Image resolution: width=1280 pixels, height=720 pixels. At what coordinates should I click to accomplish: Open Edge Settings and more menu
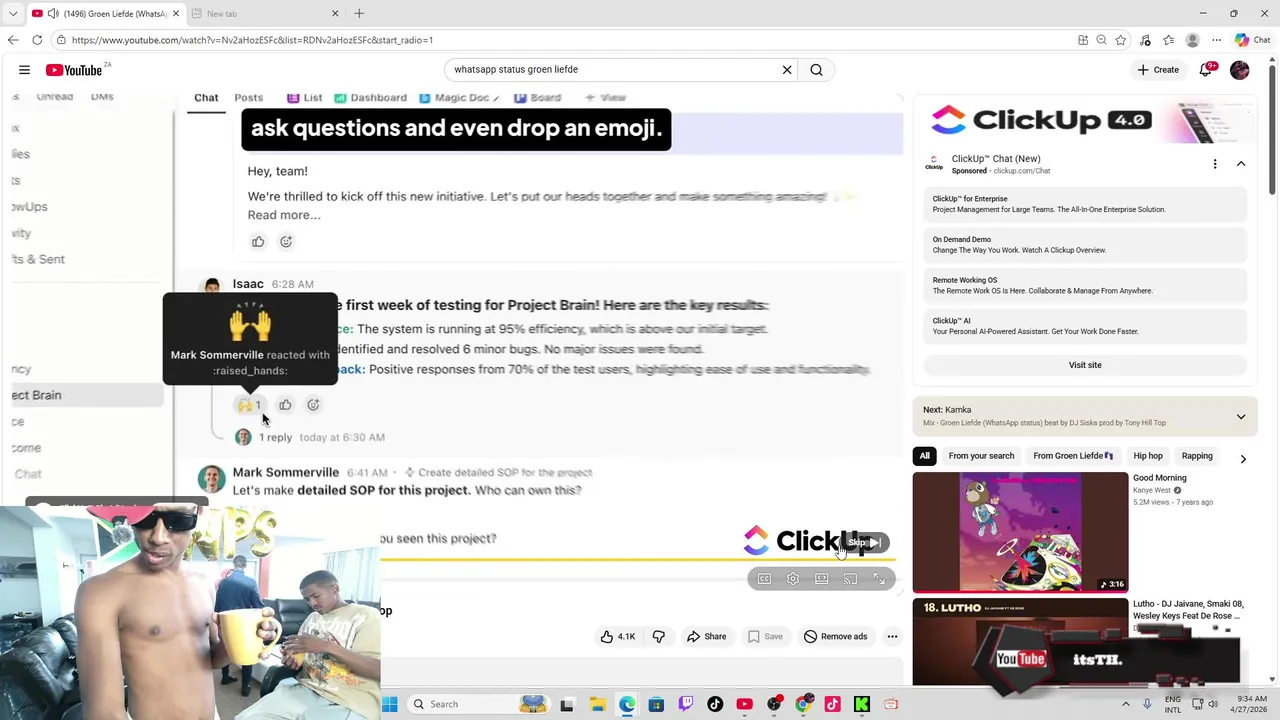pos(1216,40)
